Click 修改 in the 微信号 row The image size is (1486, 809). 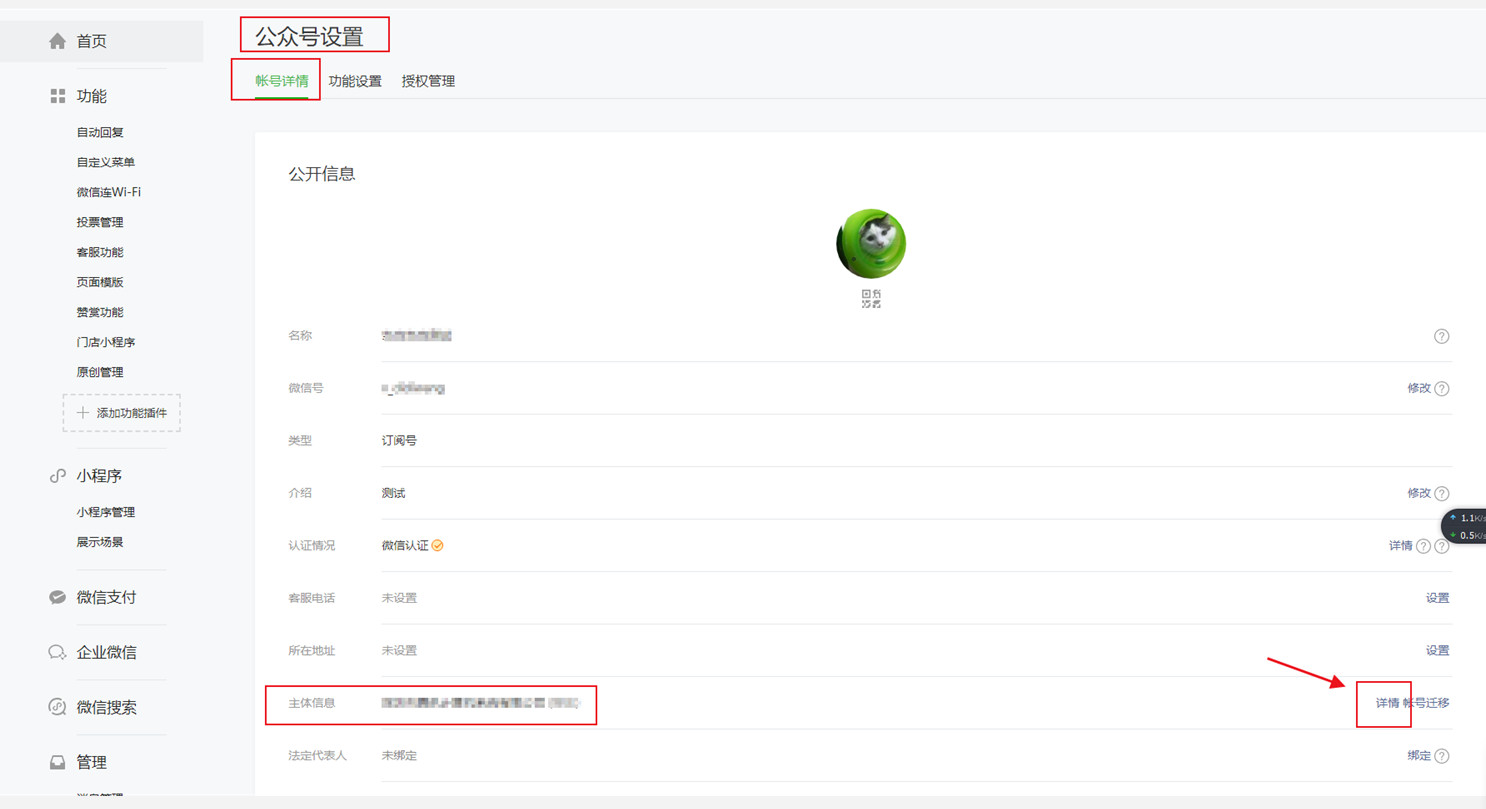(x=1419, y=388)
